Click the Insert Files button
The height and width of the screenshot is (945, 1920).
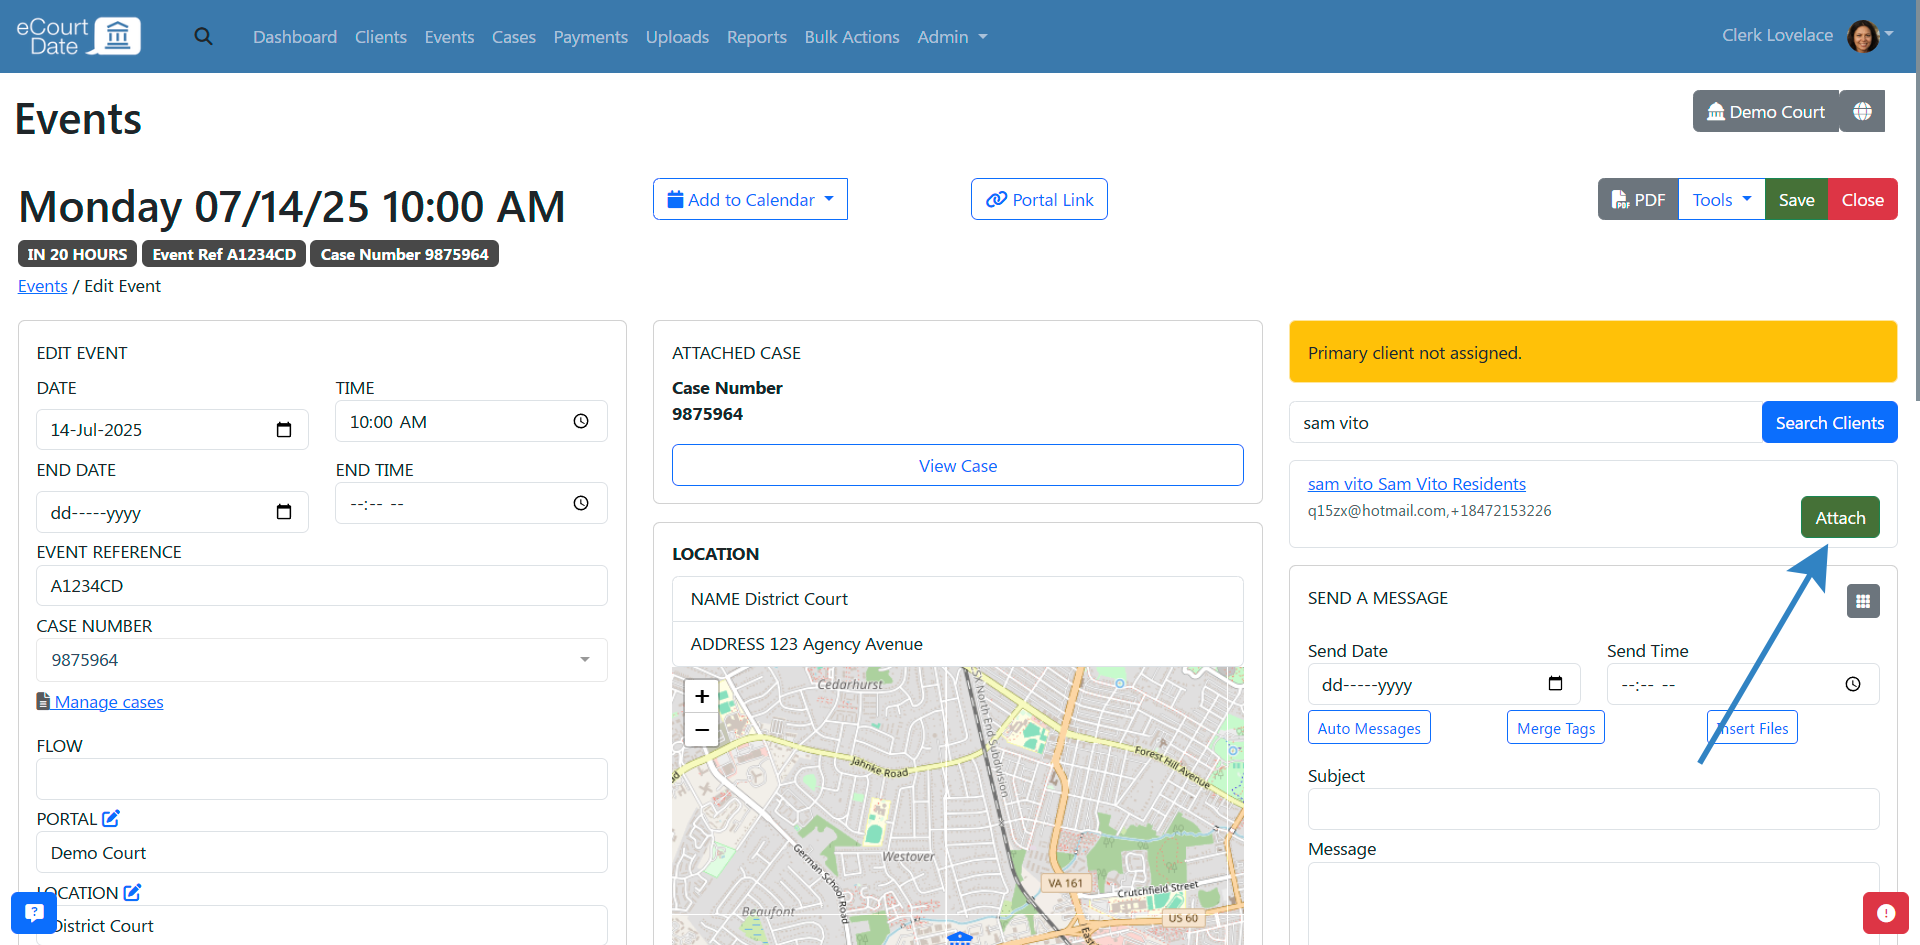pos(1752,728)
